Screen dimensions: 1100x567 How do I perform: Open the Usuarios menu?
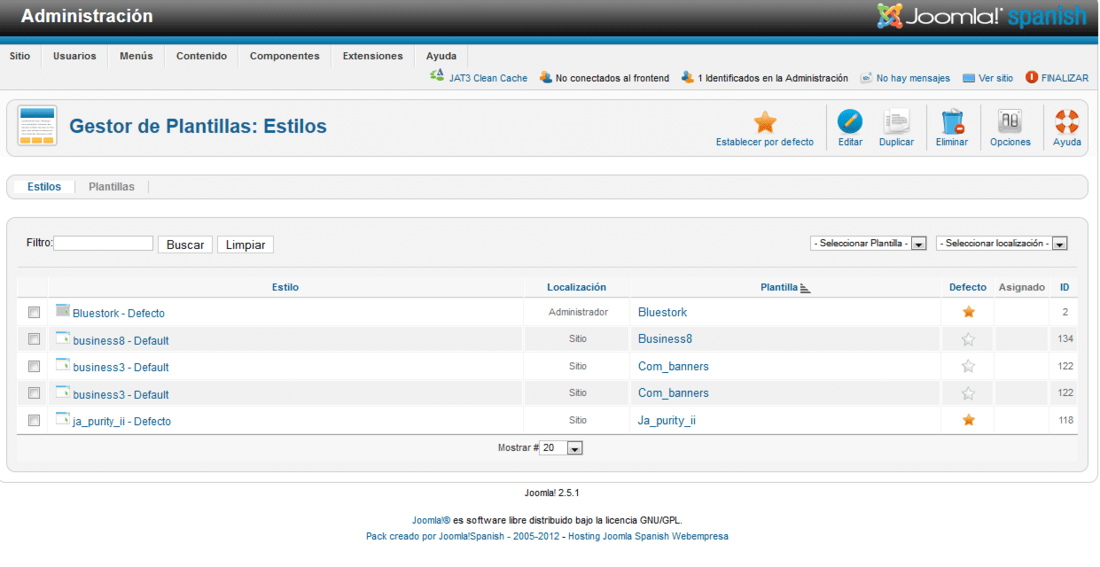click(74, 56)
